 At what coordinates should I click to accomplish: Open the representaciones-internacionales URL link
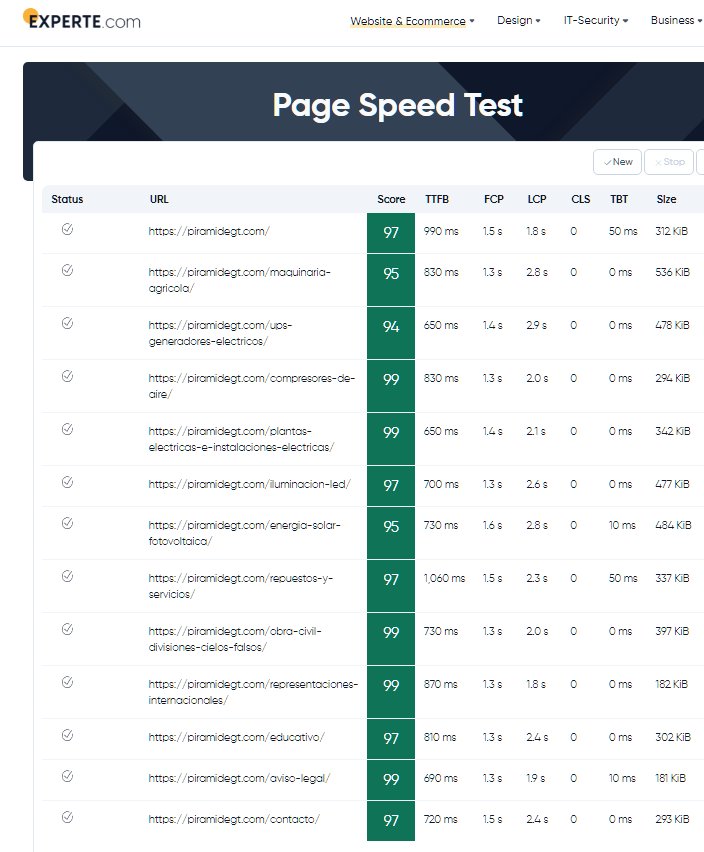[x=252, y=692]
